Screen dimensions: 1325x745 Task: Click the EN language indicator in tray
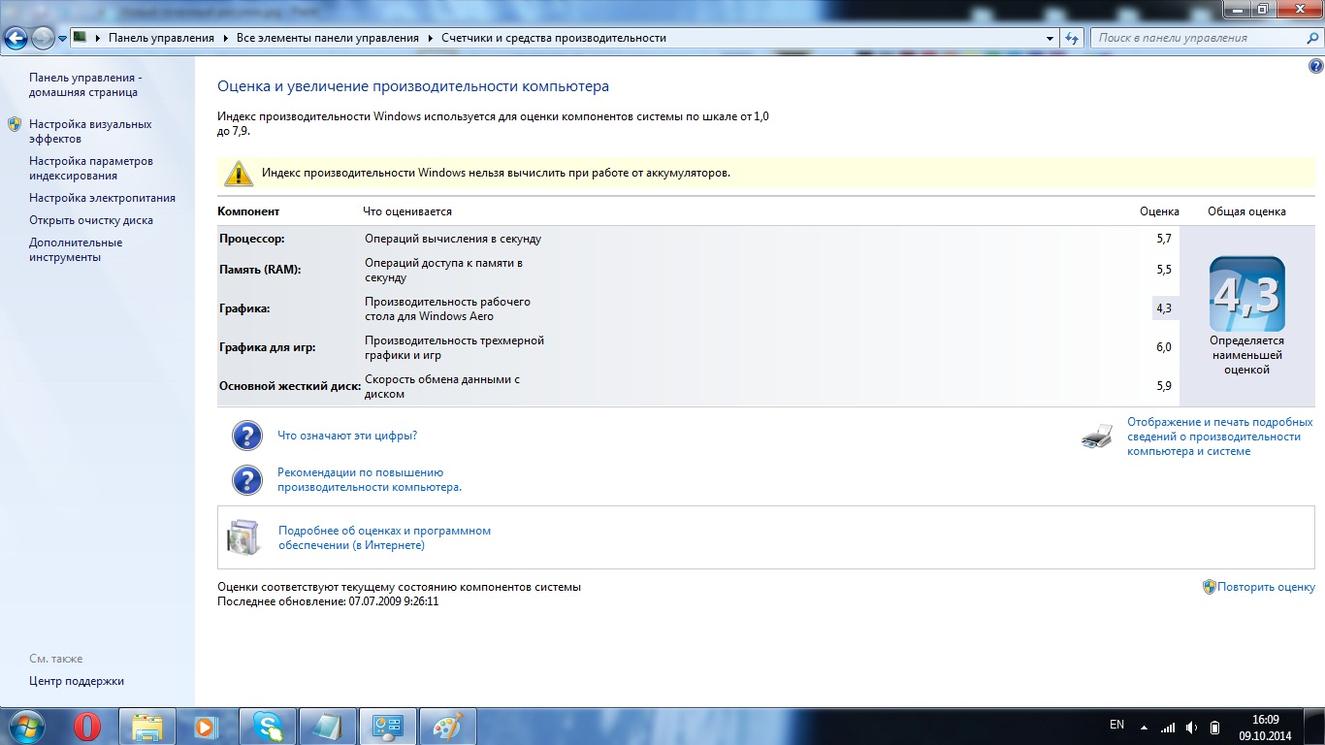click(x=1117, y=725)
